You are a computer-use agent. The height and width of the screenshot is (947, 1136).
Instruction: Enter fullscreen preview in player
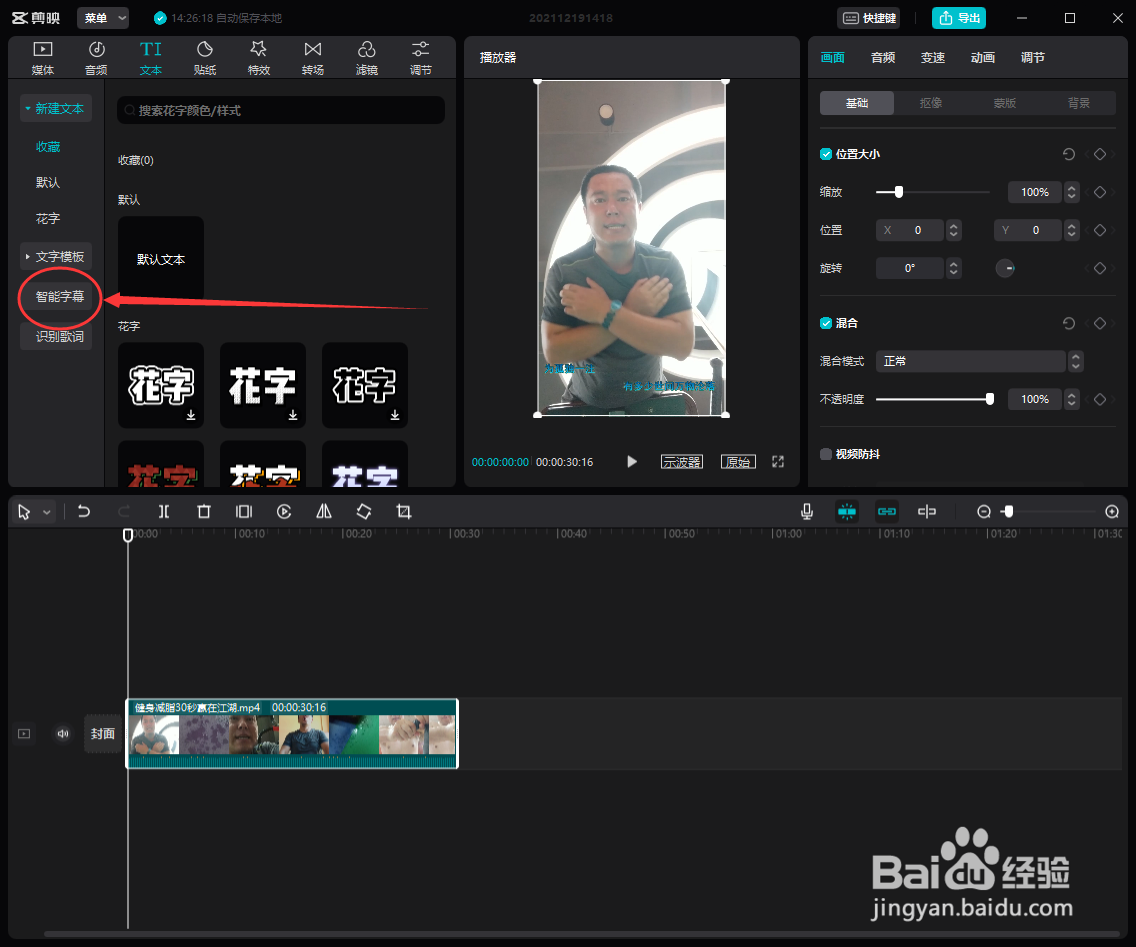click(778, 462)
